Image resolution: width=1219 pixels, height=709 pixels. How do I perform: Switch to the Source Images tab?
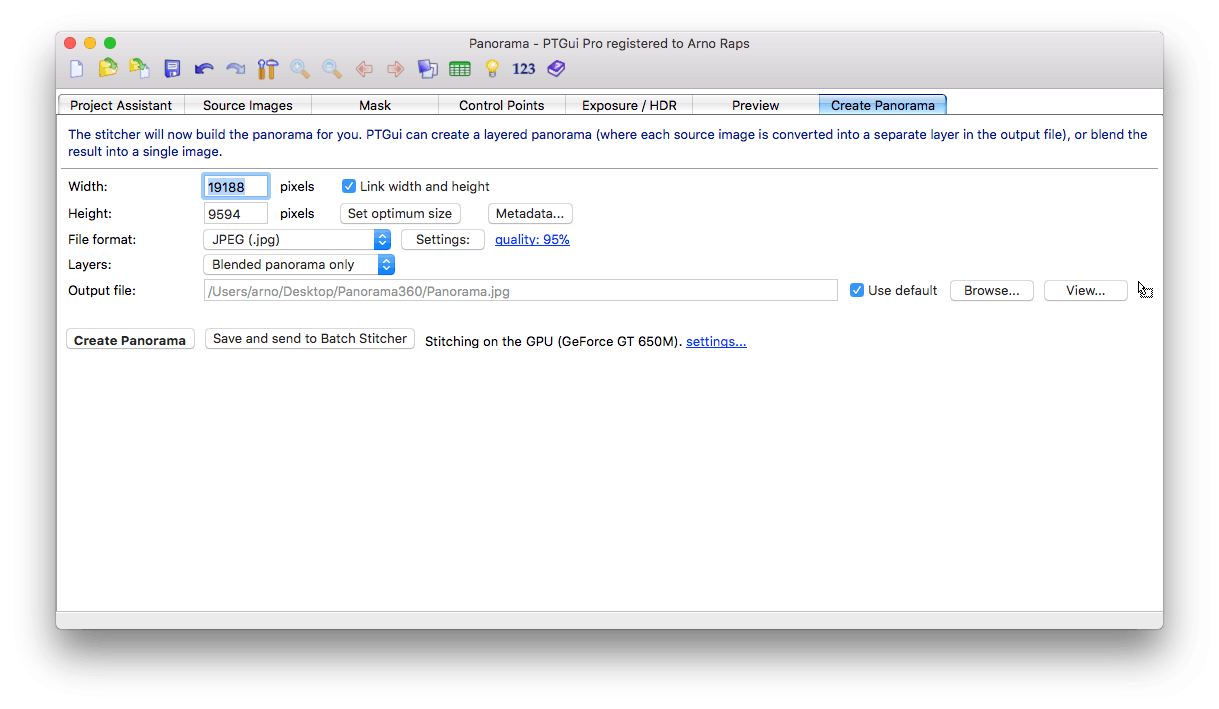point(248,105)
